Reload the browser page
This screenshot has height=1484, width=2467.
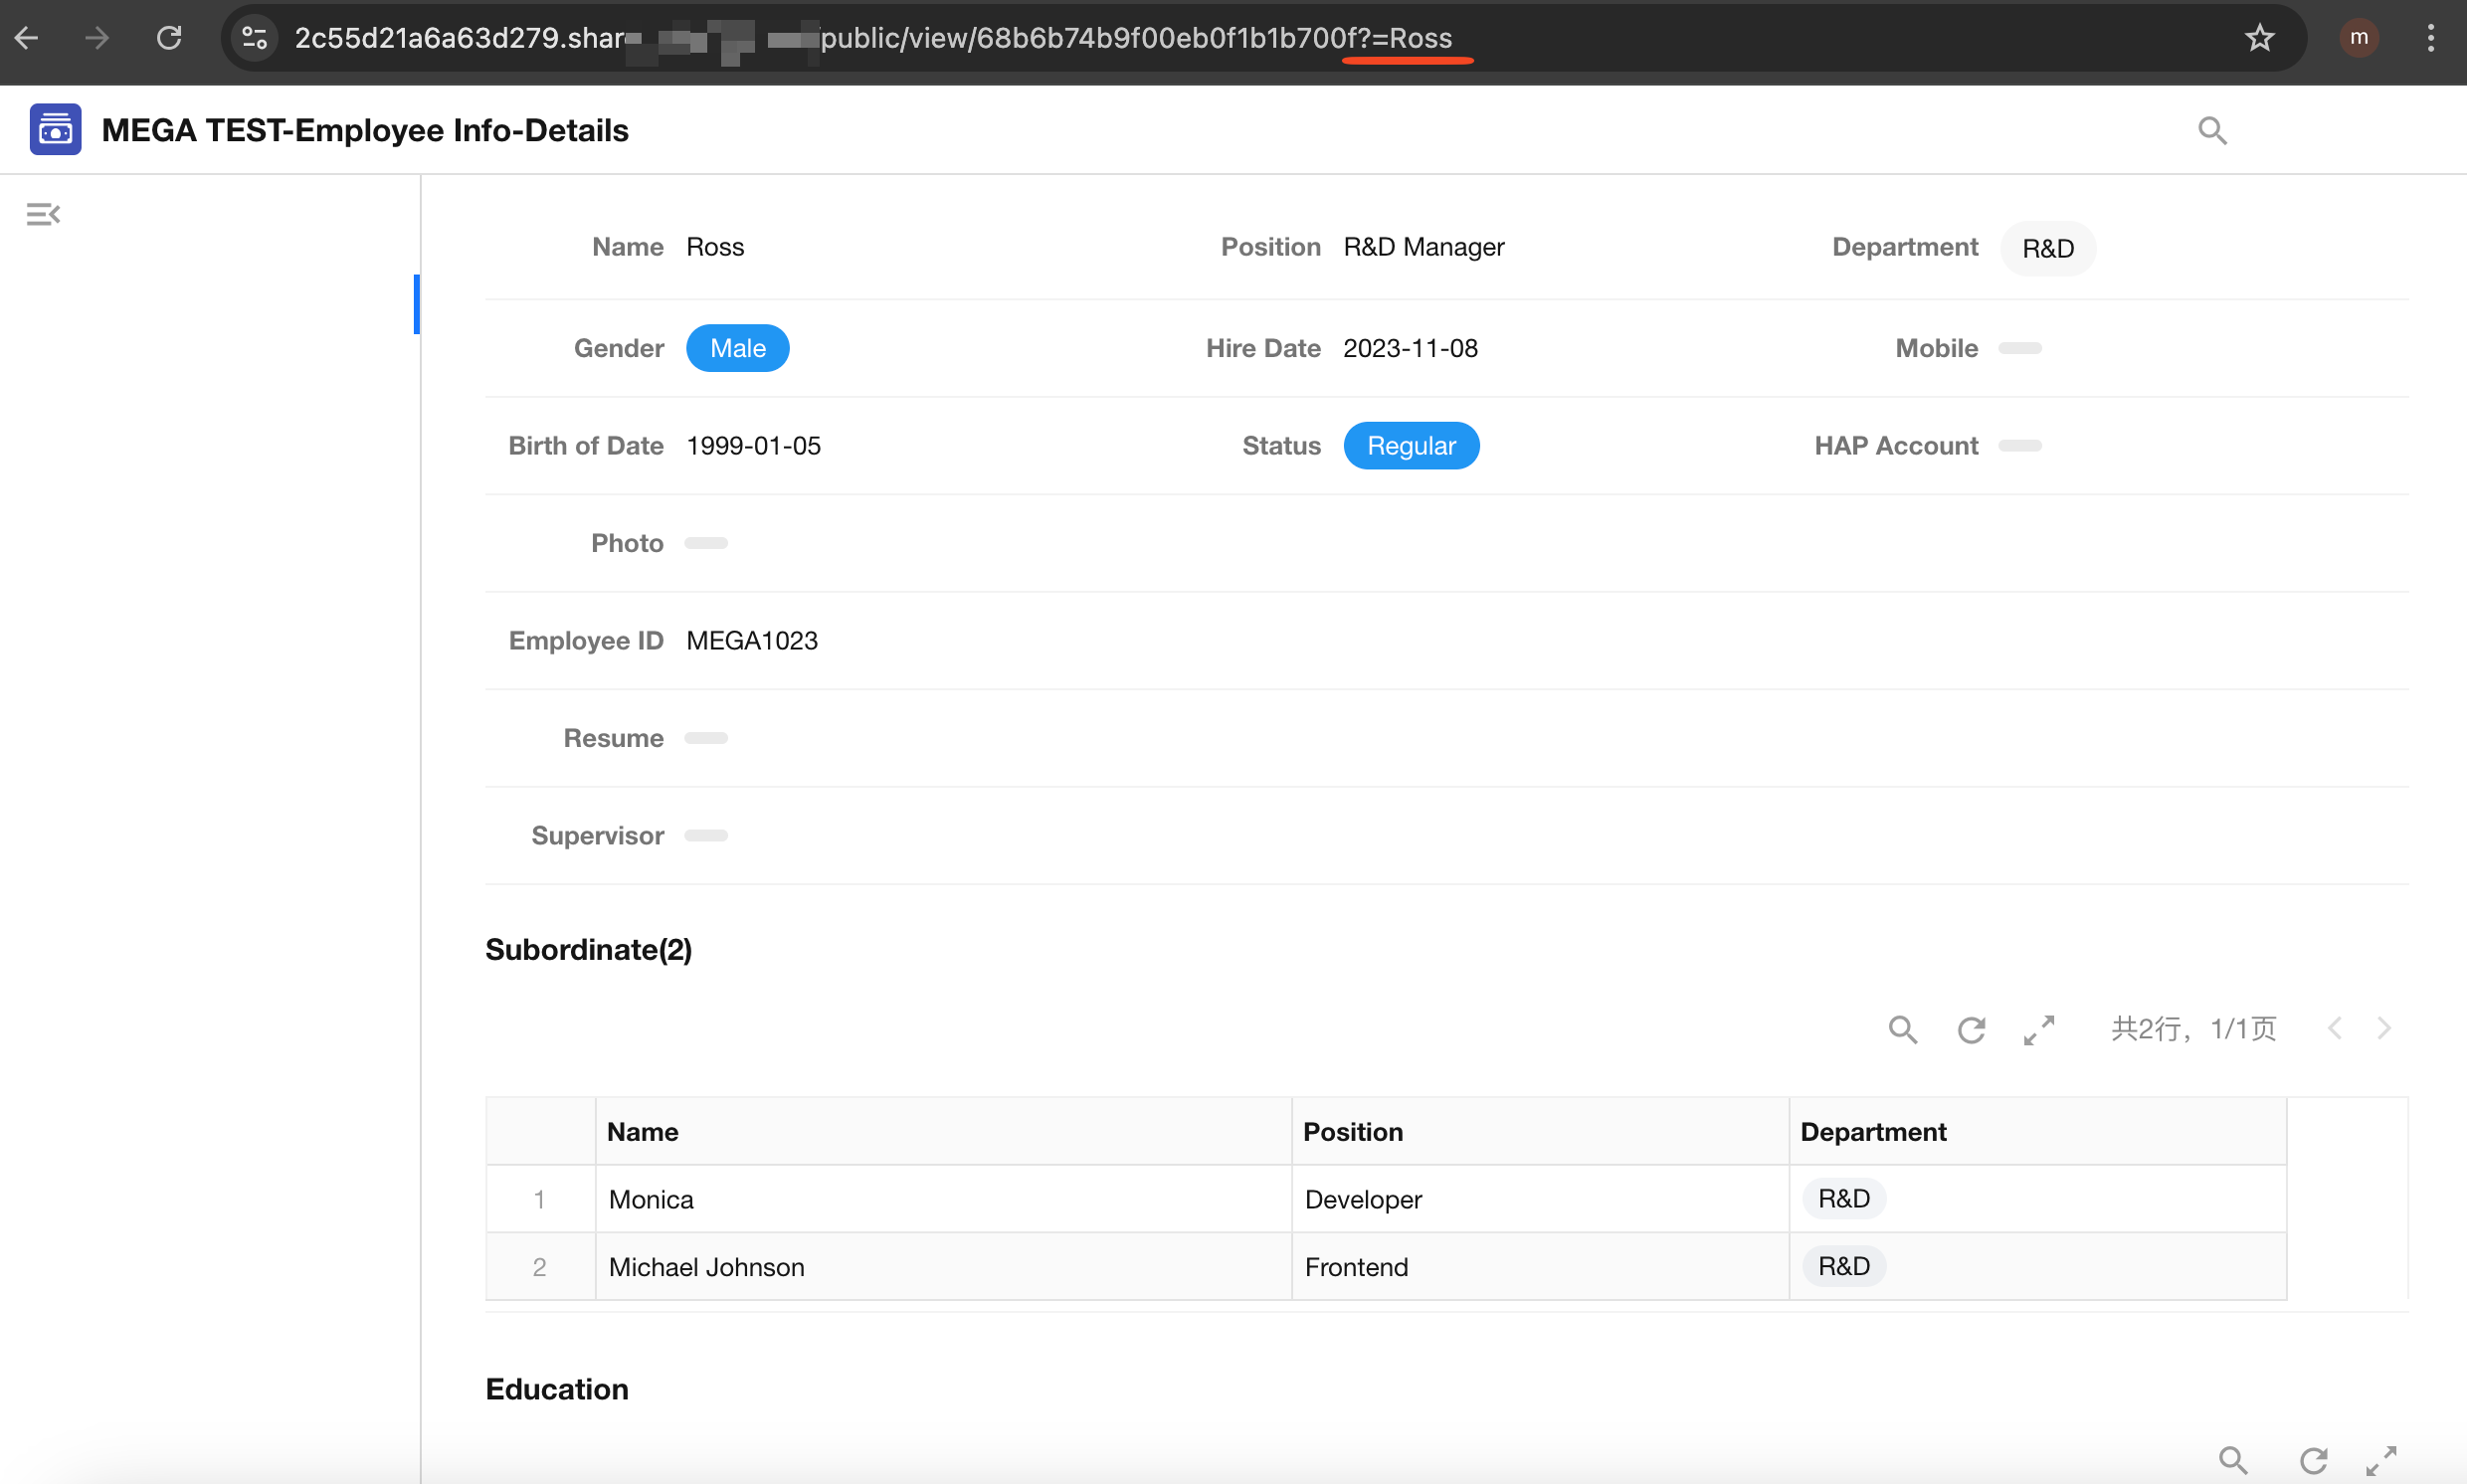pyautogui.click(x=169, y=38)
